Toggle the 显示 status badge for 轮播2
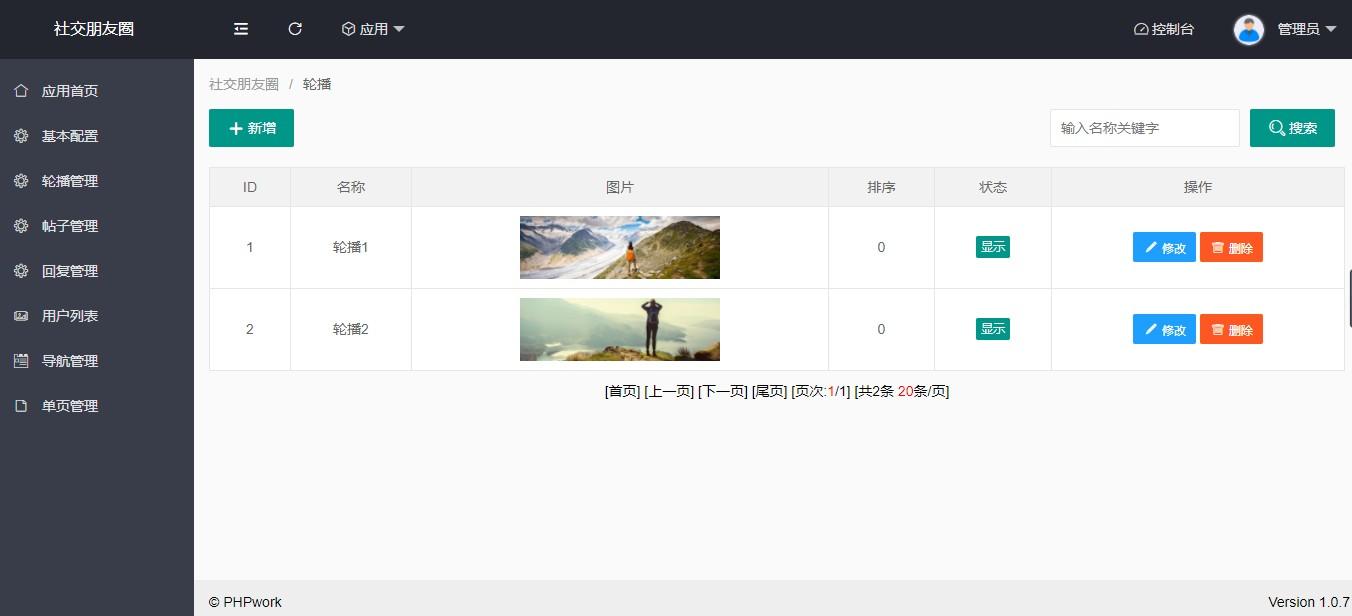This screenshot has height=616, width=1352. coord(993,329)
